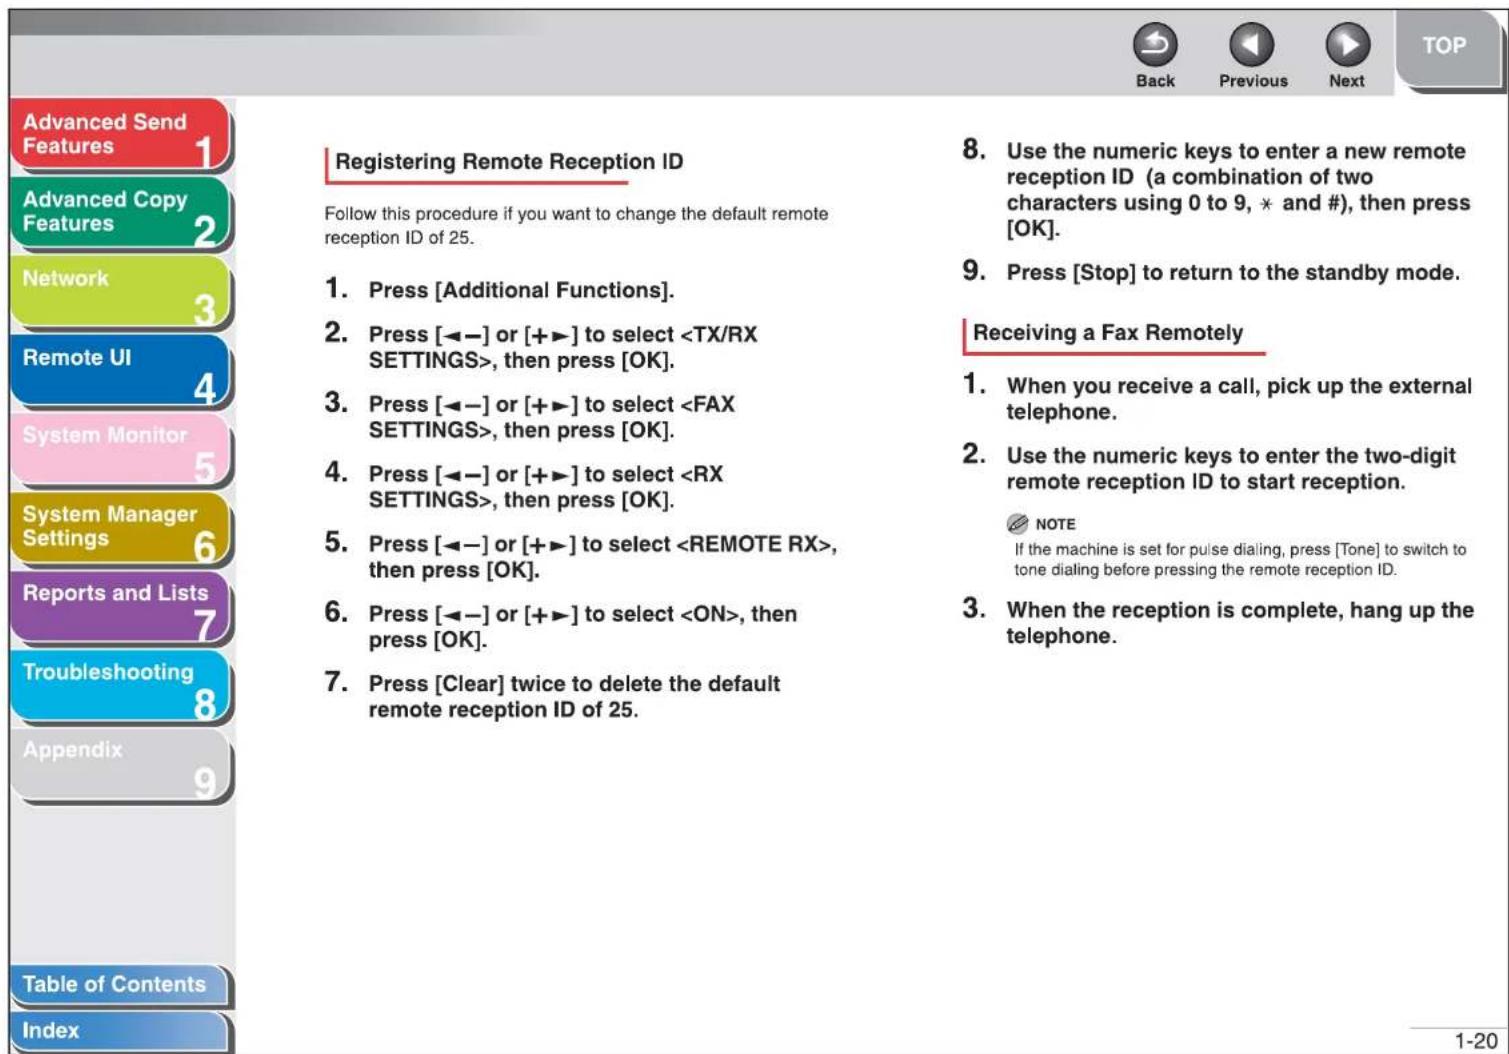Open System Manager Settings chapter tab
This screenshot has height=1054, width=1509.
coord(120,528)
